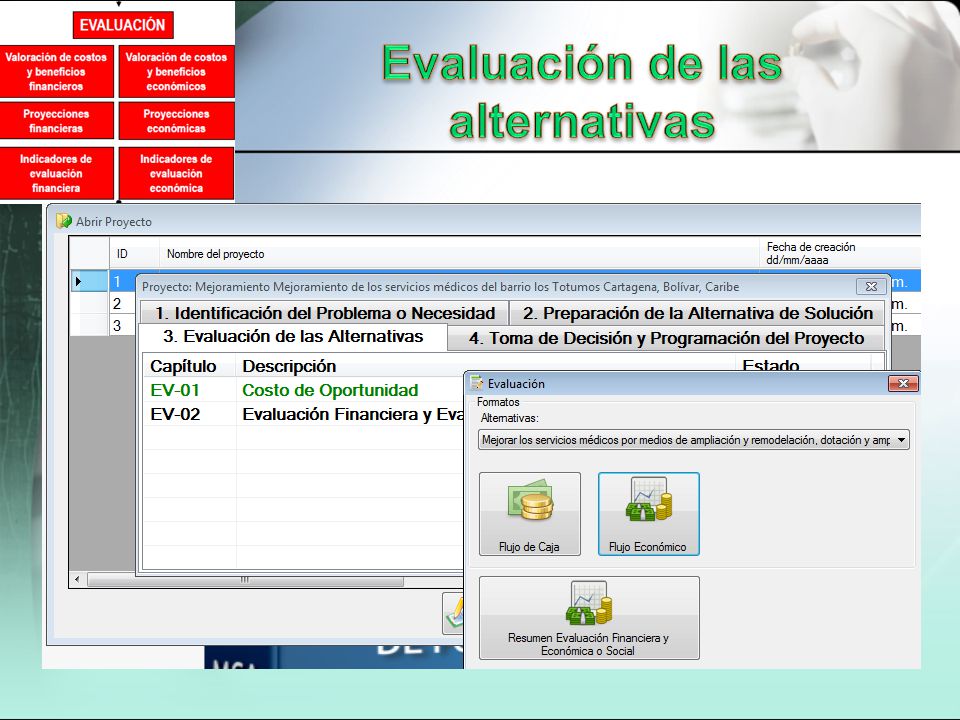Click the Fecha de creación column header
960x720 pixels.
840,253
